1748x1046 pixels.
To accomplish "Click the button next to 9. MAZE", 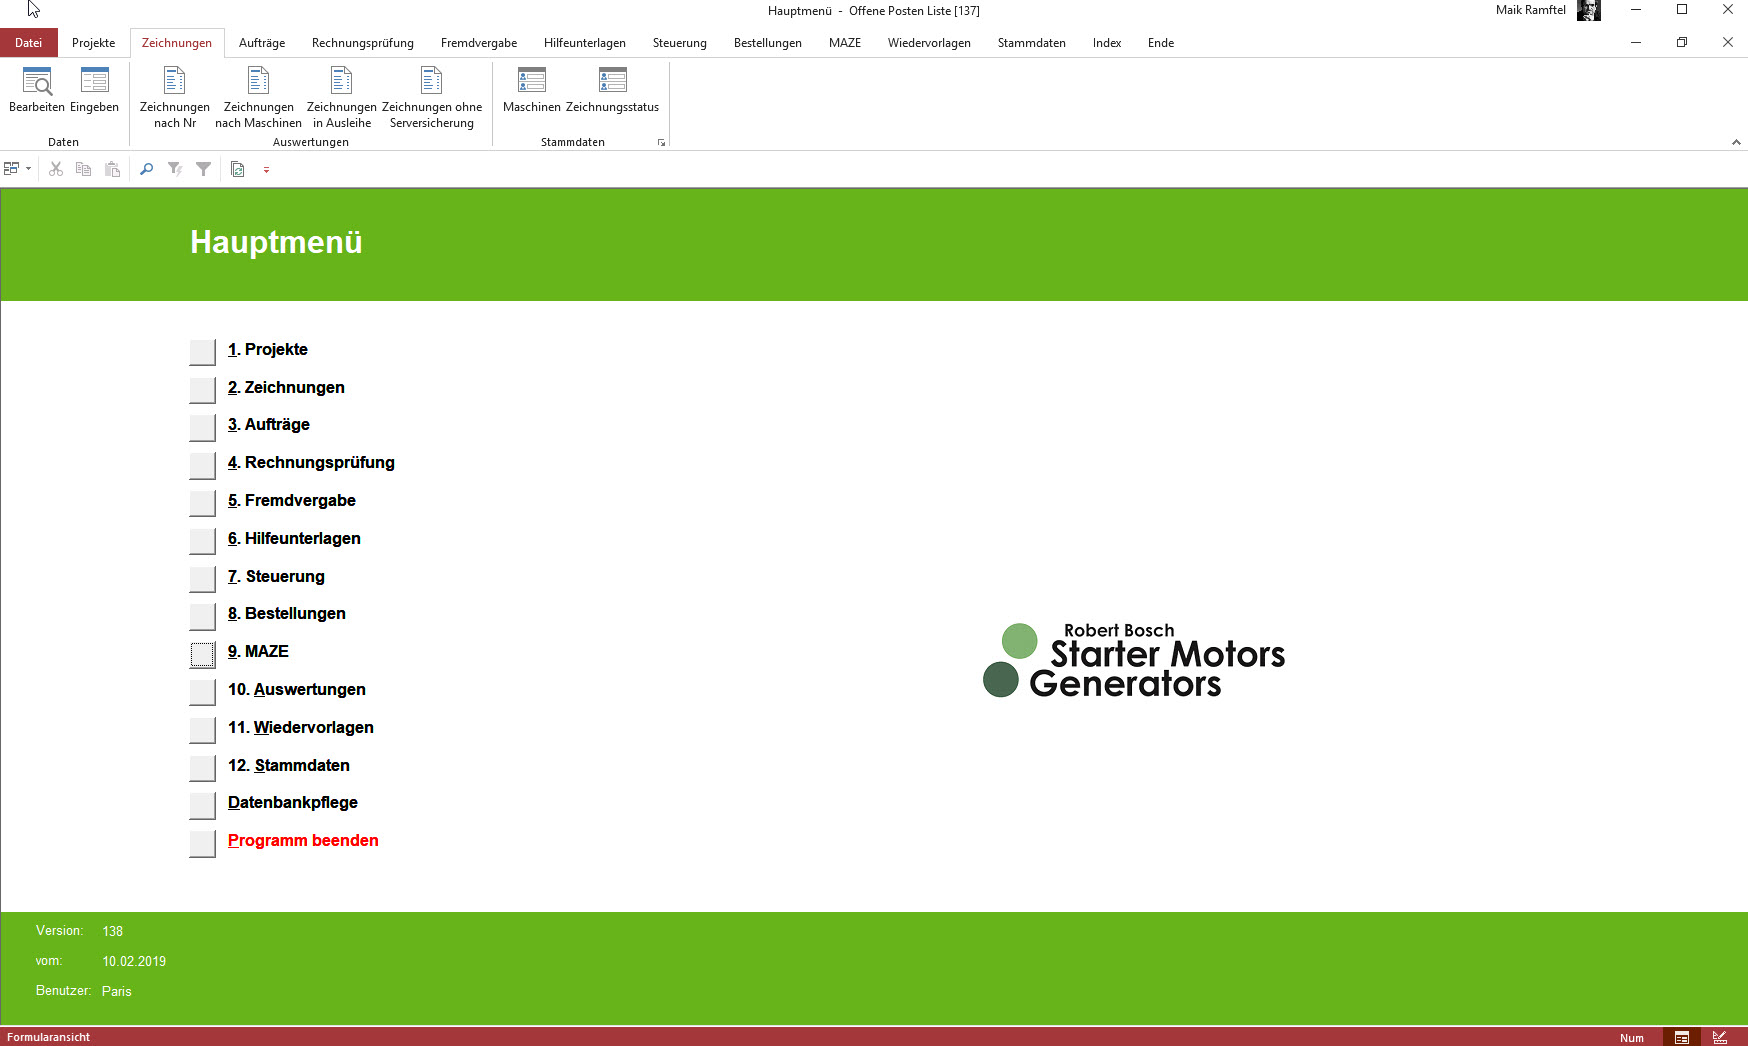I will click(202, 654).
